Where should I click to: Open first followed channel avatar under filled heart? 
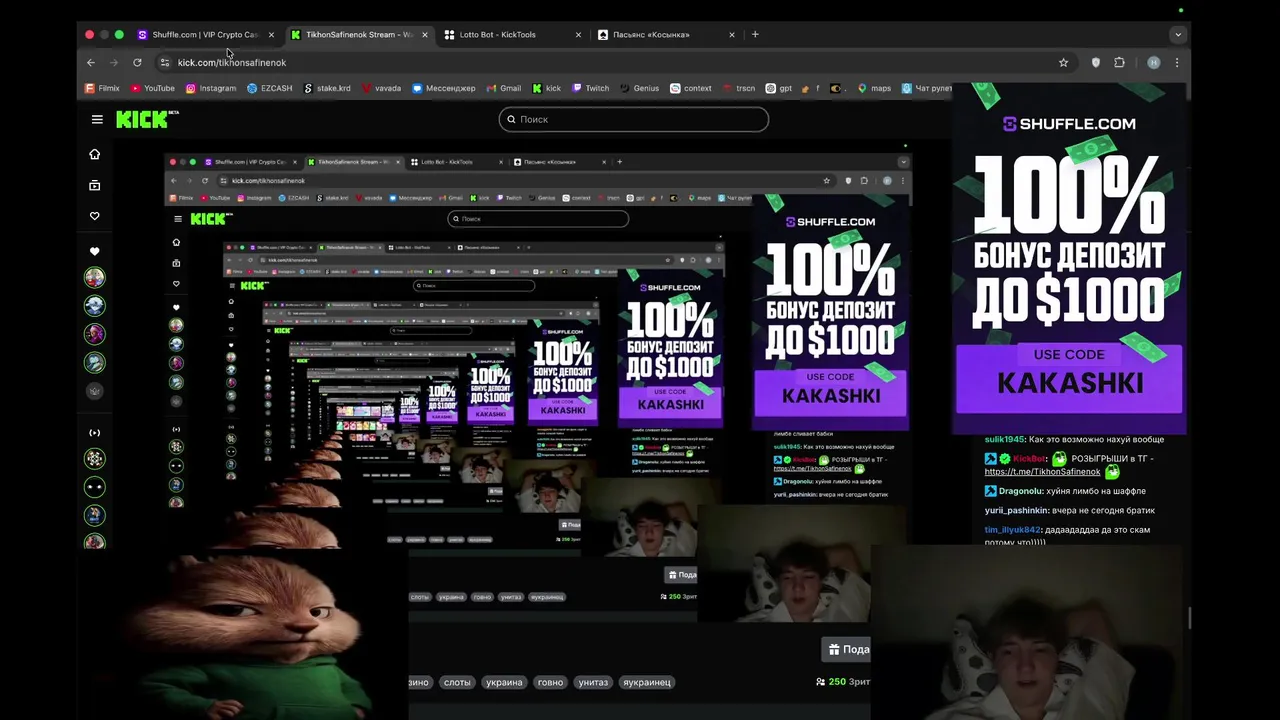95,277
